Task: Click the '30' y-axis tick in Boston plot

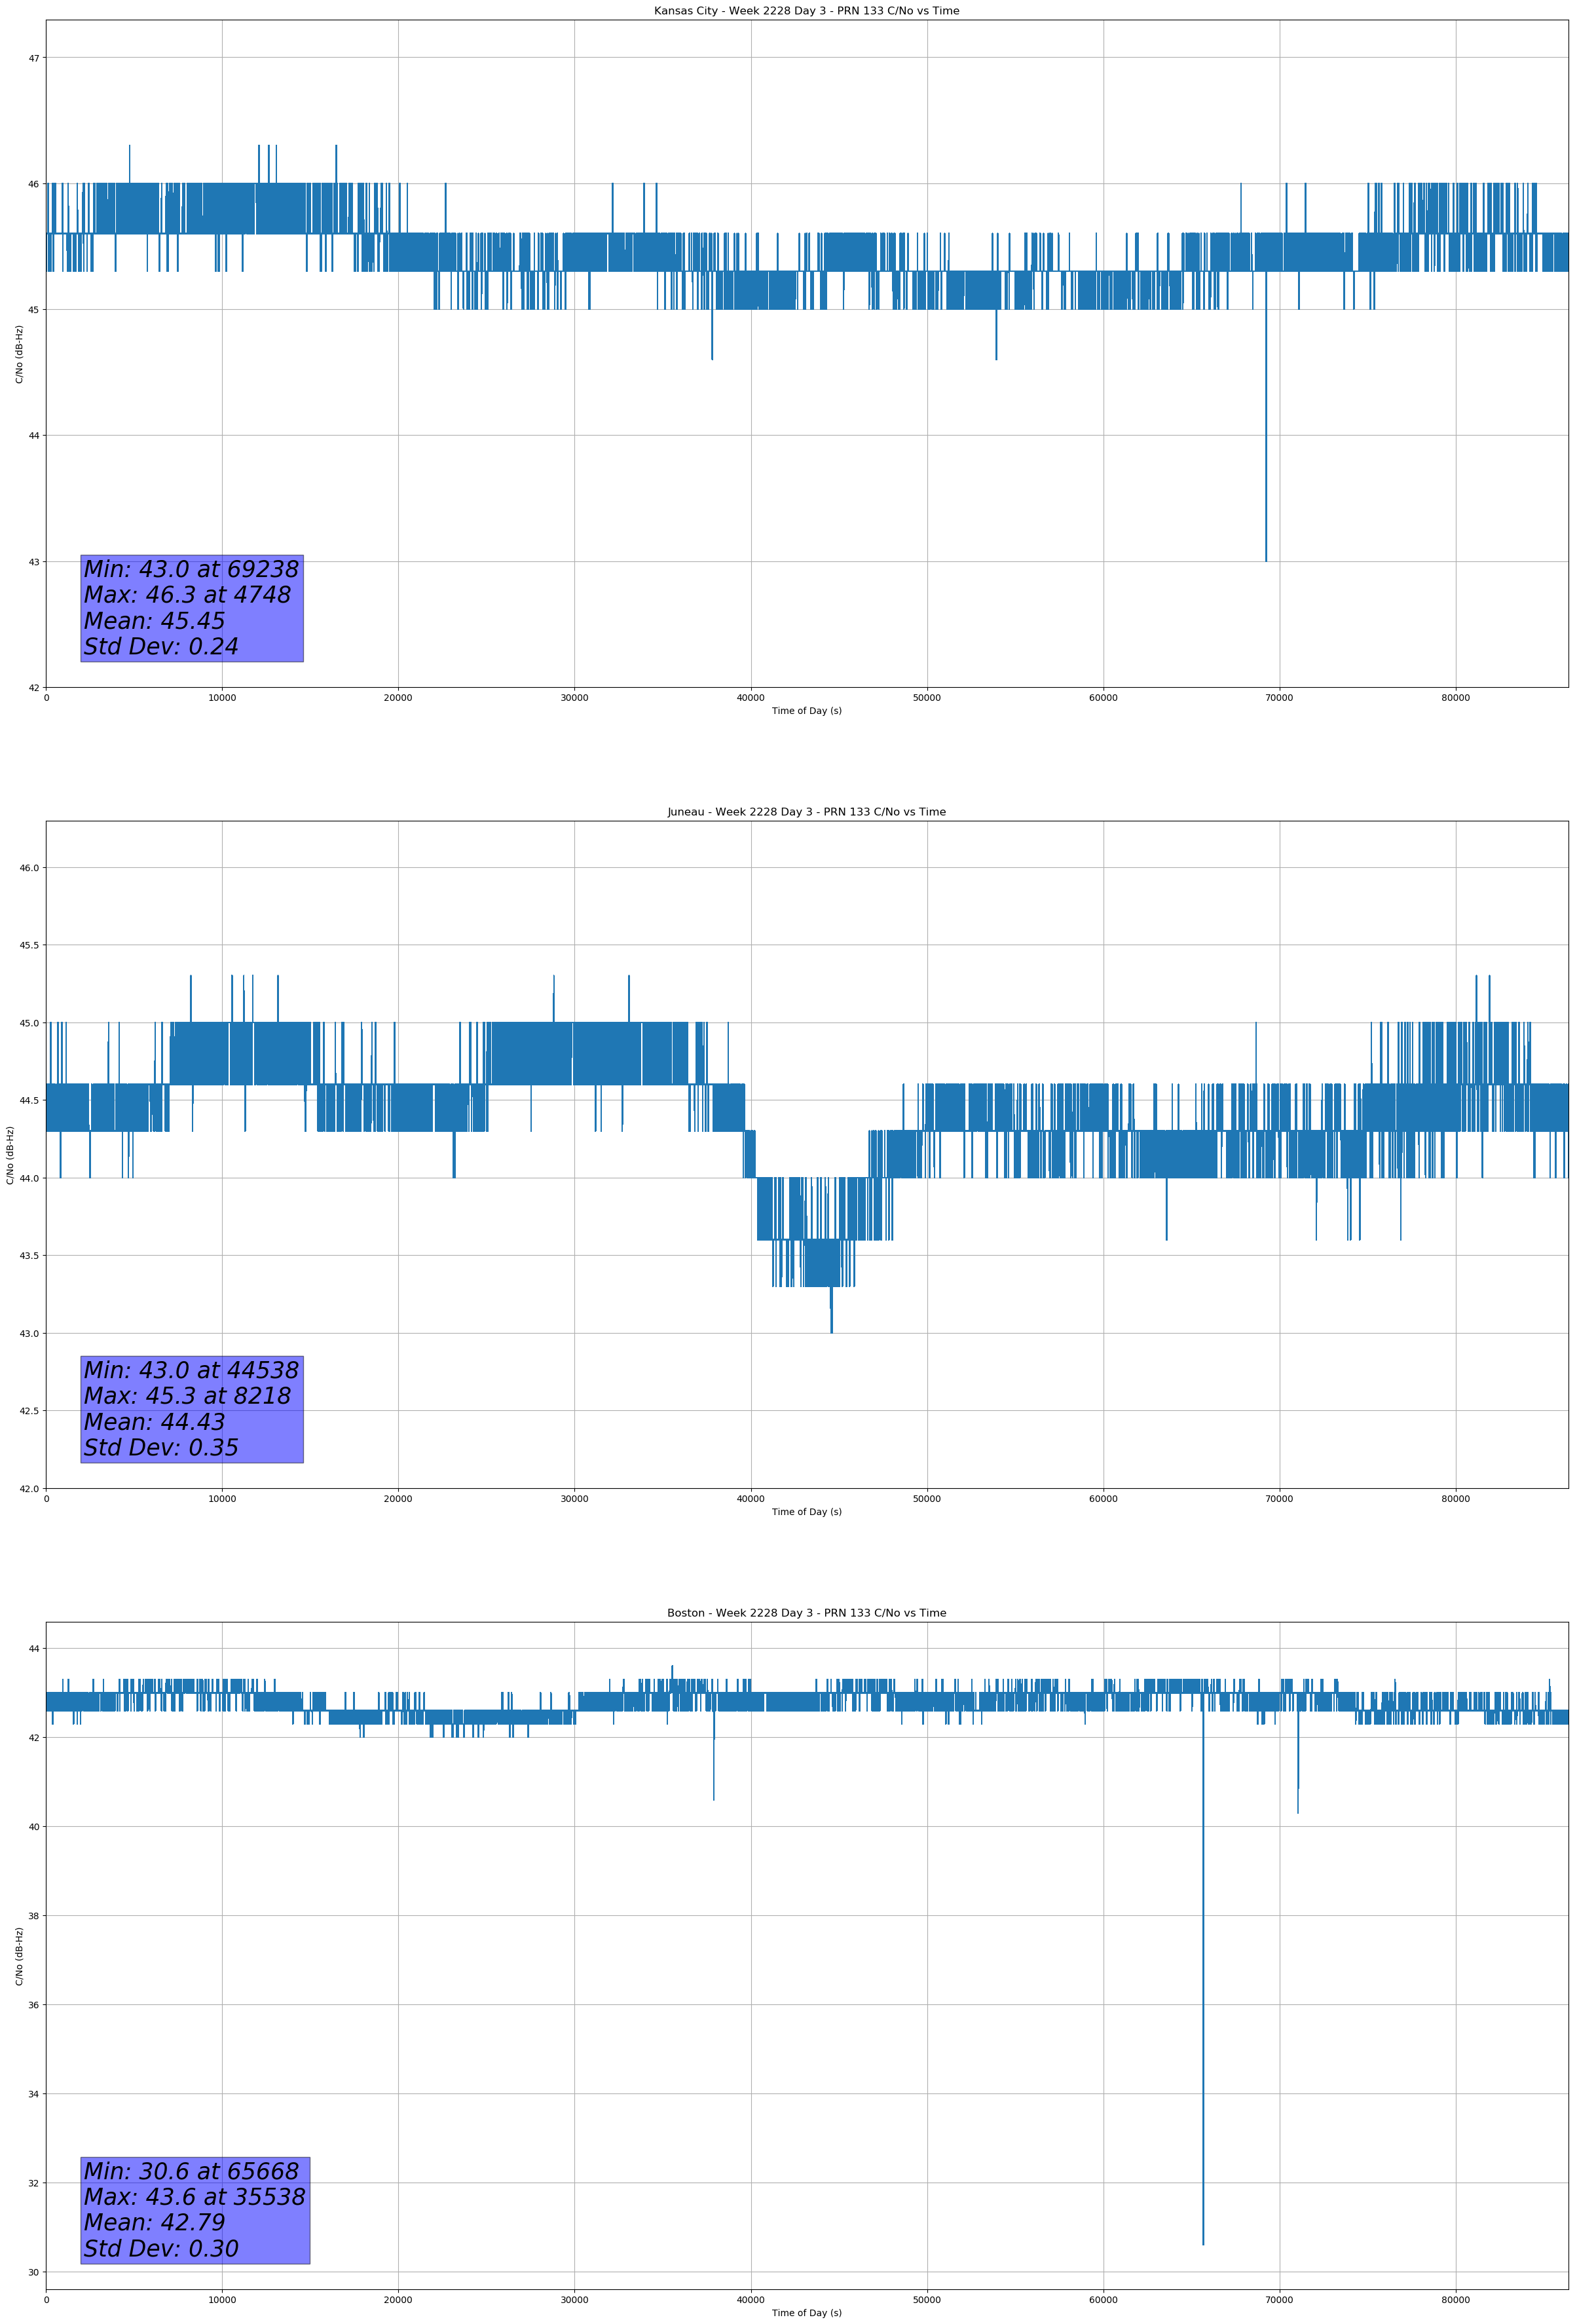Action: 34,2273
